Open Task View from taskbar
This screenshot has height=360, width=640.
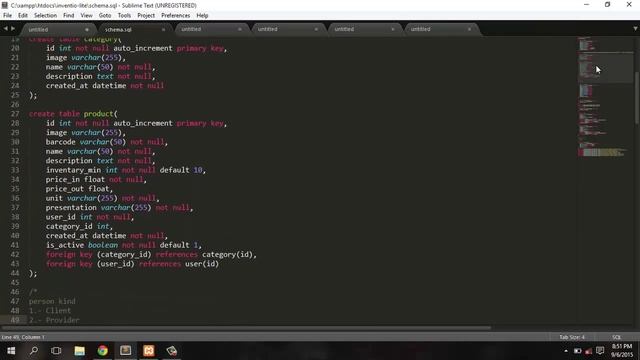pos(56,351)
